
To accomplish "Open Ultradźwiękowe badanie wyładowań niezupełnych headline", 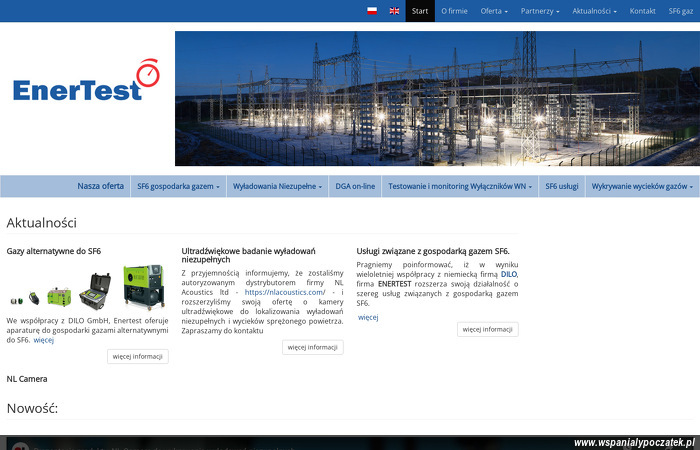I will coord(248,255).
